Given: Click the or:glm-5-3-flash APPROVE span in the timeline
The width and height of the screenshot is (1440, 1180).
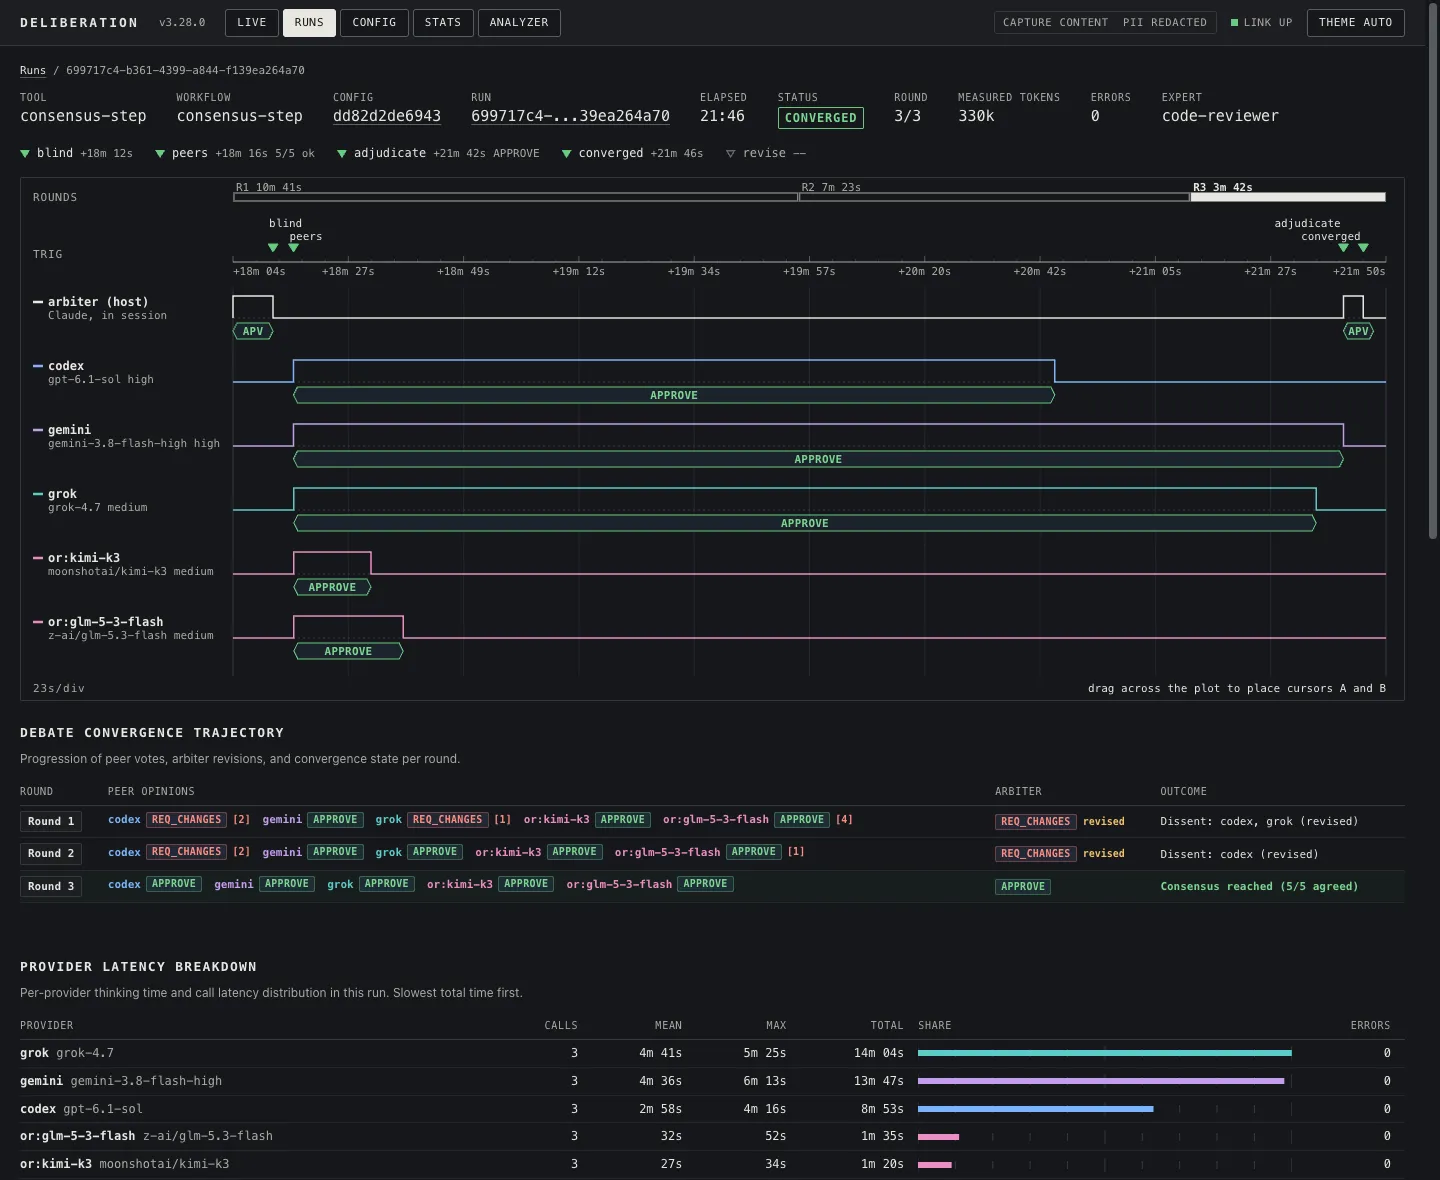Looking at the screenshot, I should [348, 652].
